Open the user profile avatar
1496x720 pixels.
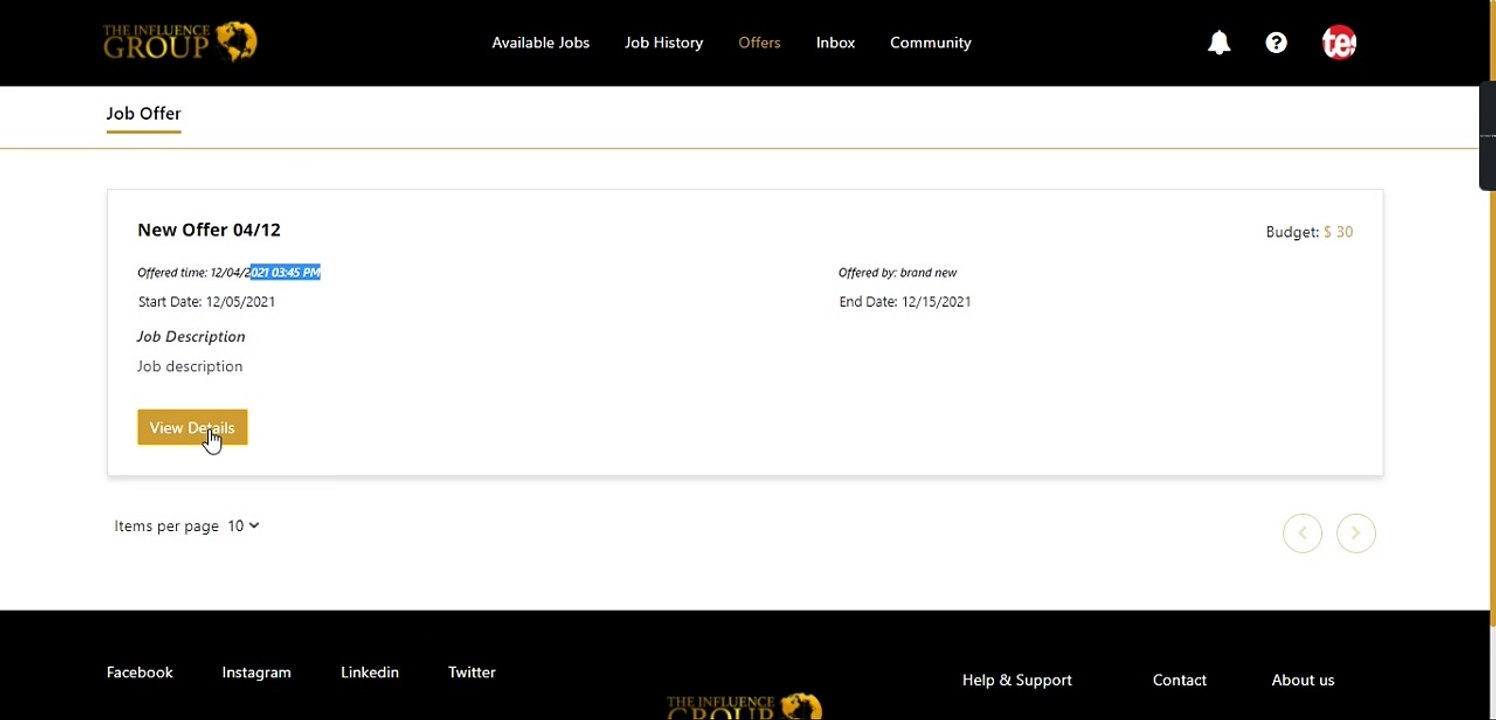(1339, 42)
